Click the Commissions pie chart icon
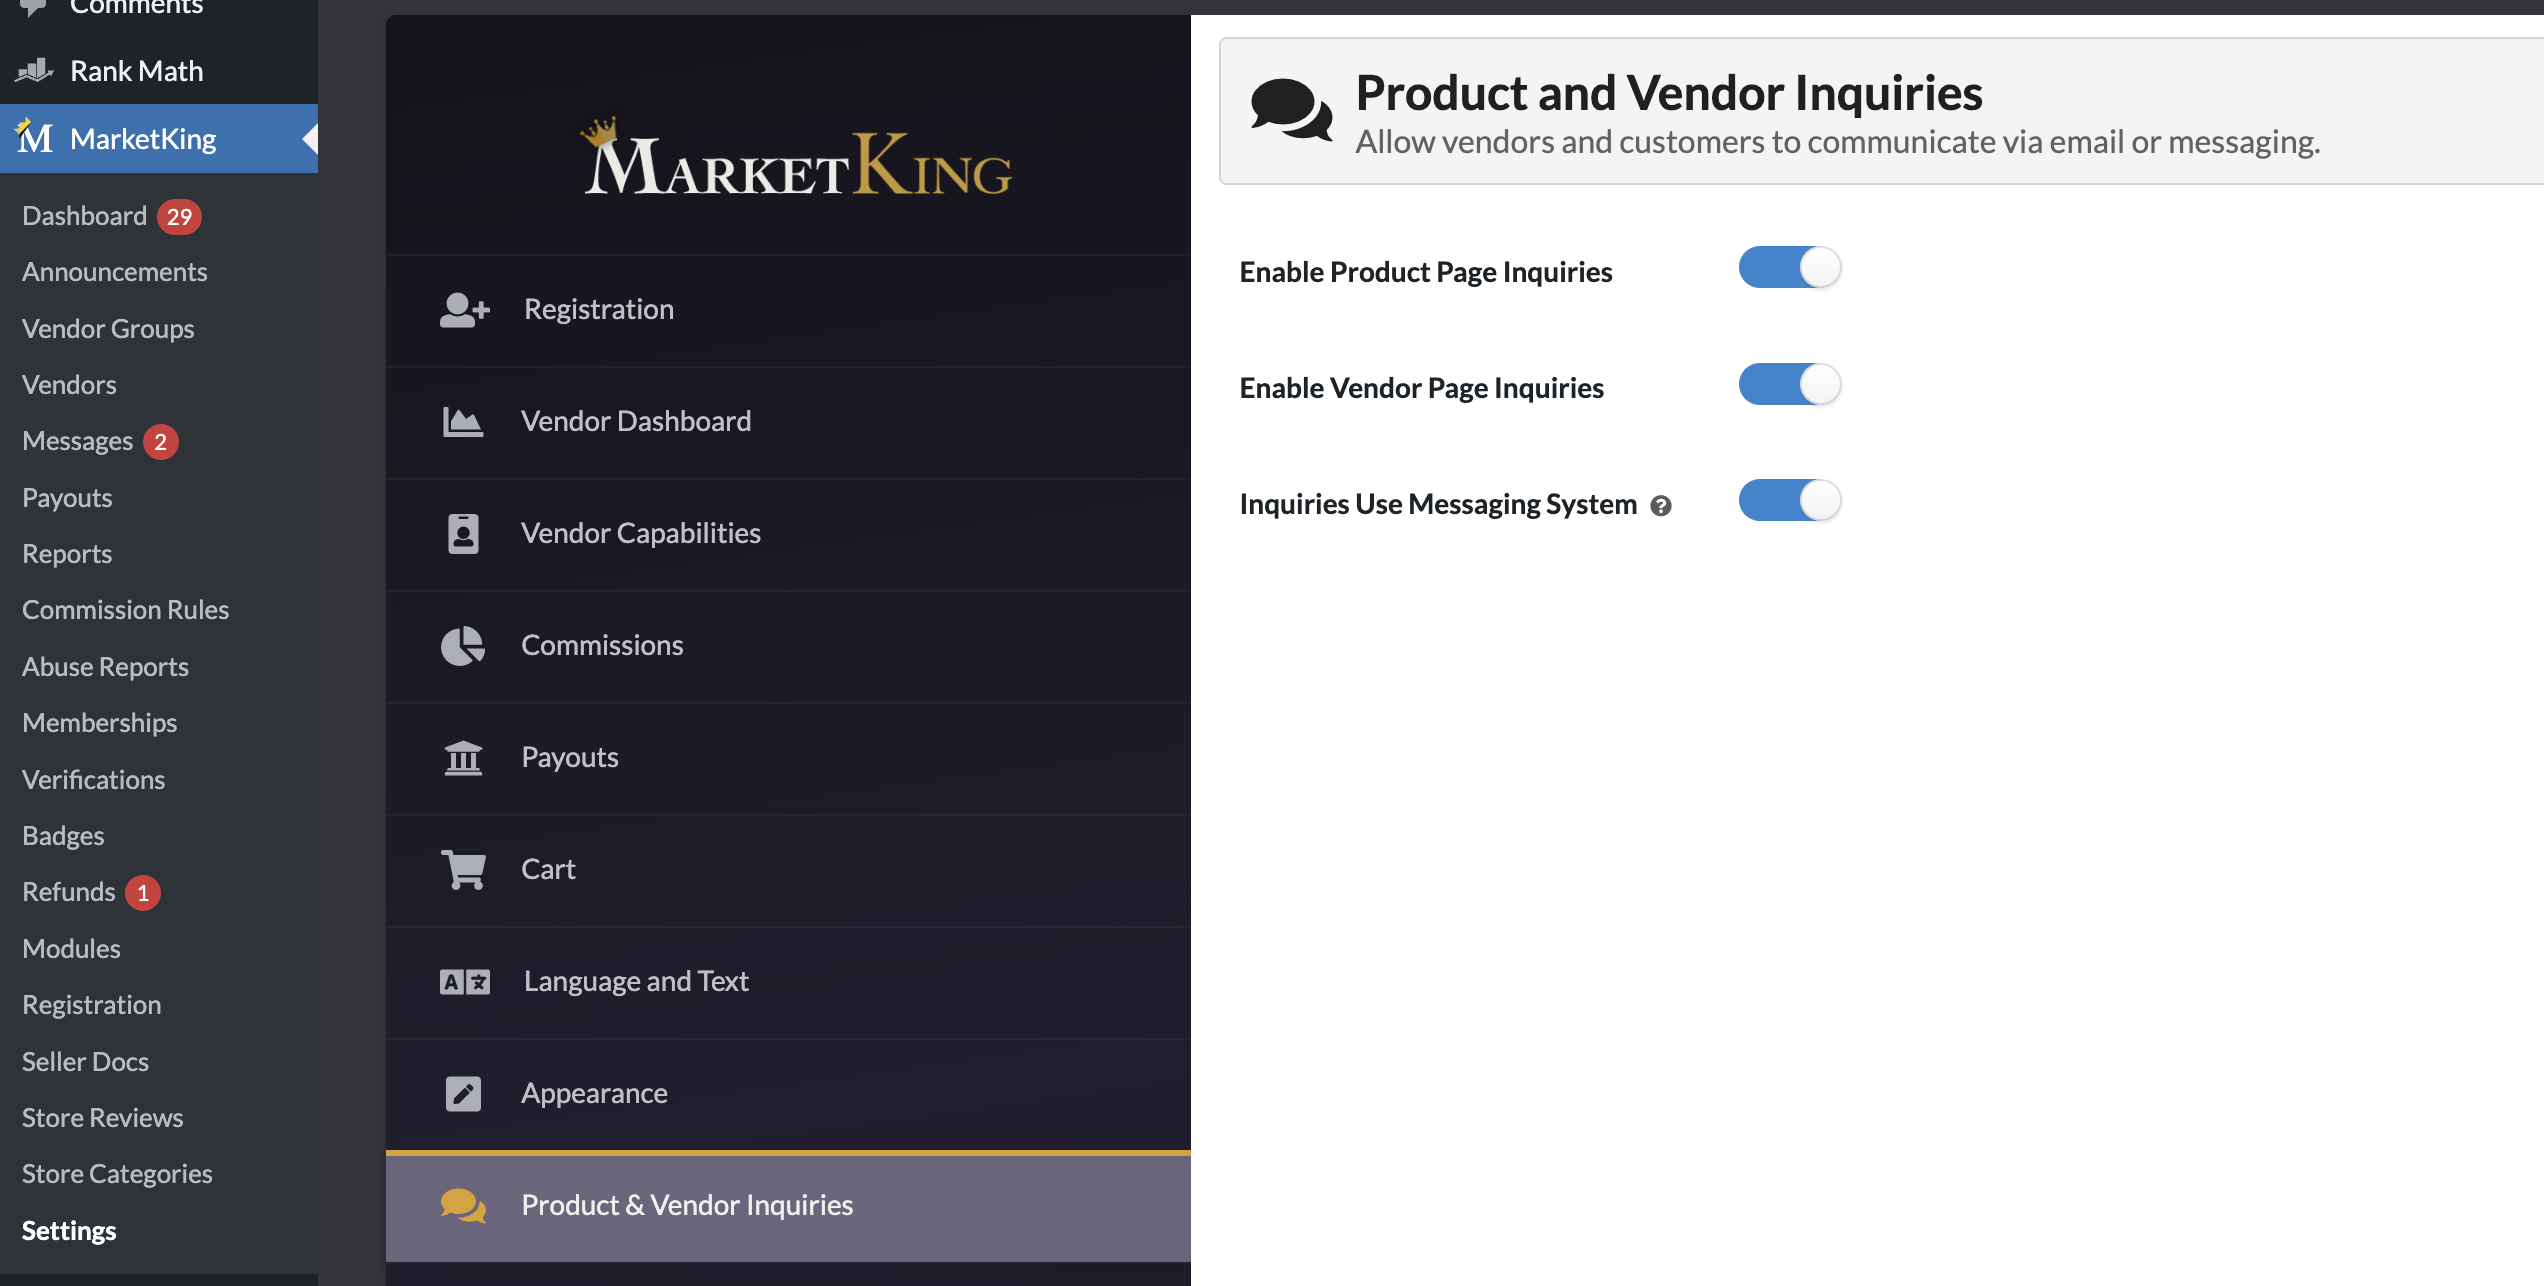 pyautogui.click(x=463, y=646)
